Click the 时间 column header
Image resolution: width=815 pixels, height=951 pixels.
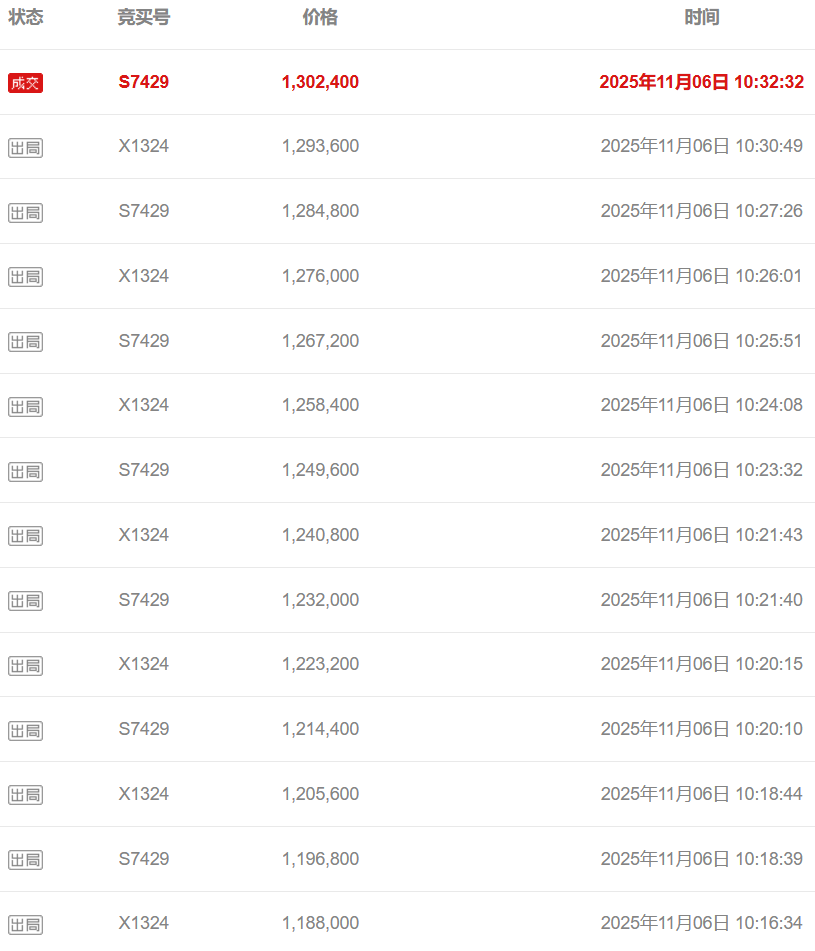point(702,18)
